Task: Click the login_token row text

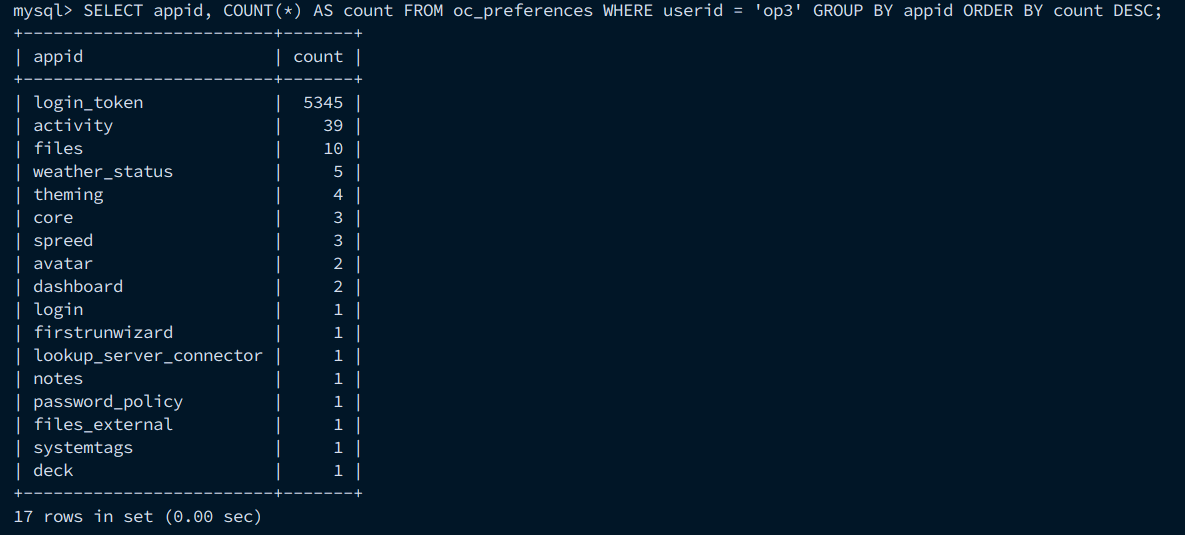Action: pos(88,103)
